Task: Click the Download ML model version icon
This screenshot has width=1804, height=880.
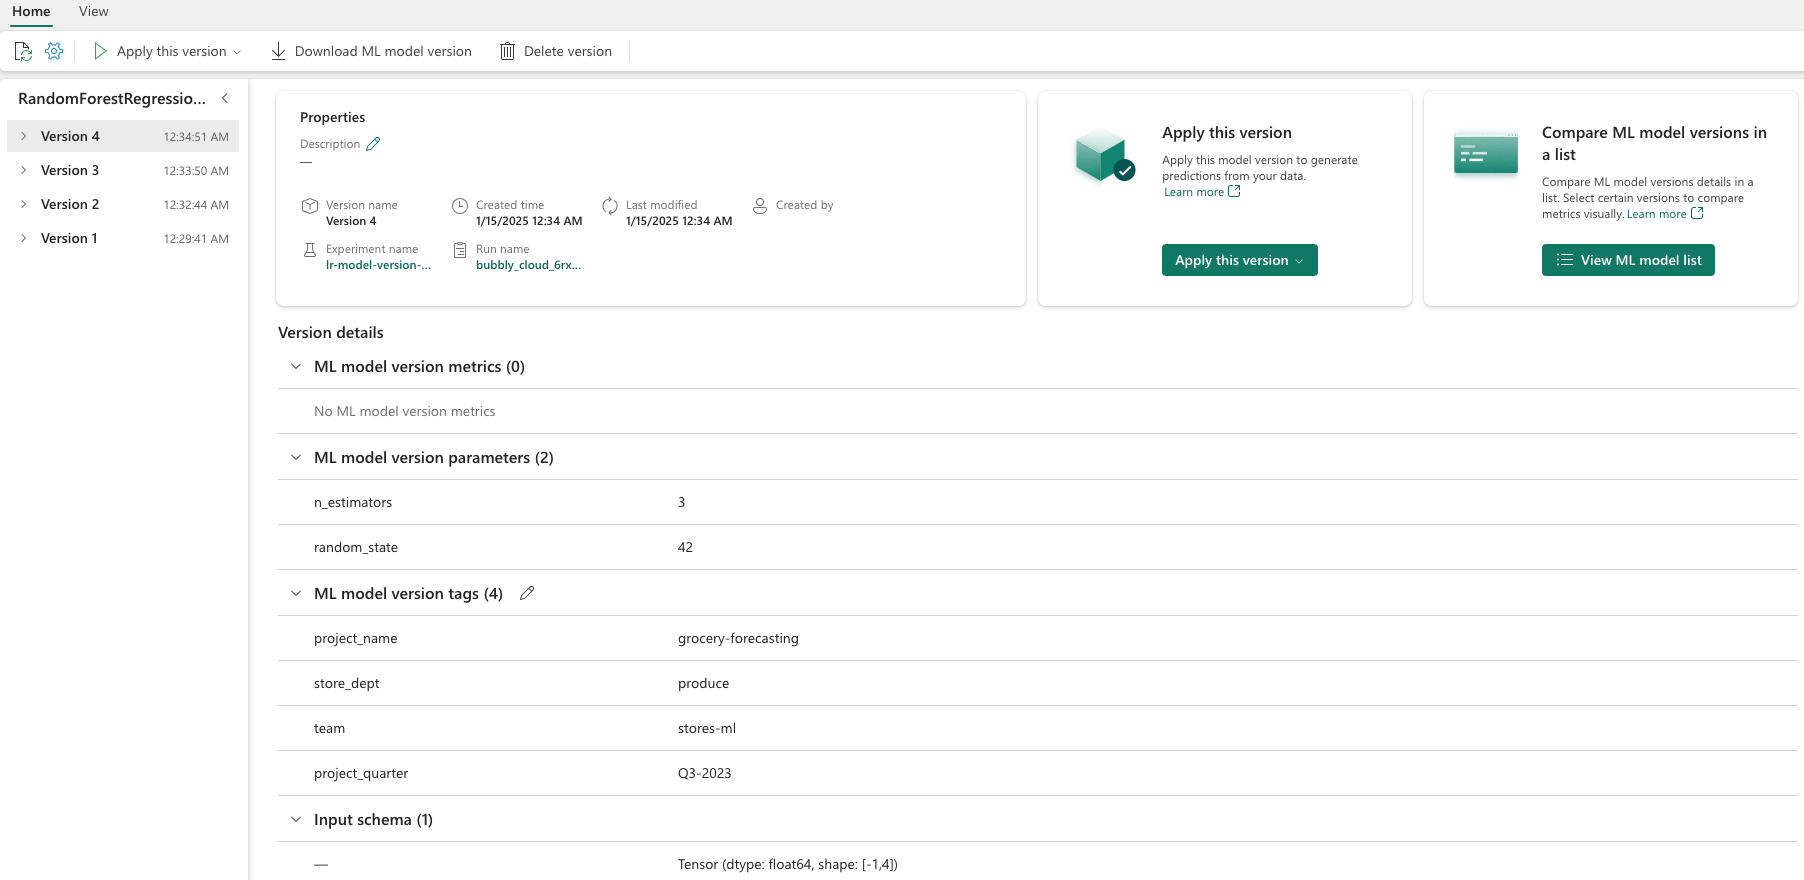Action: pos(279,51)
